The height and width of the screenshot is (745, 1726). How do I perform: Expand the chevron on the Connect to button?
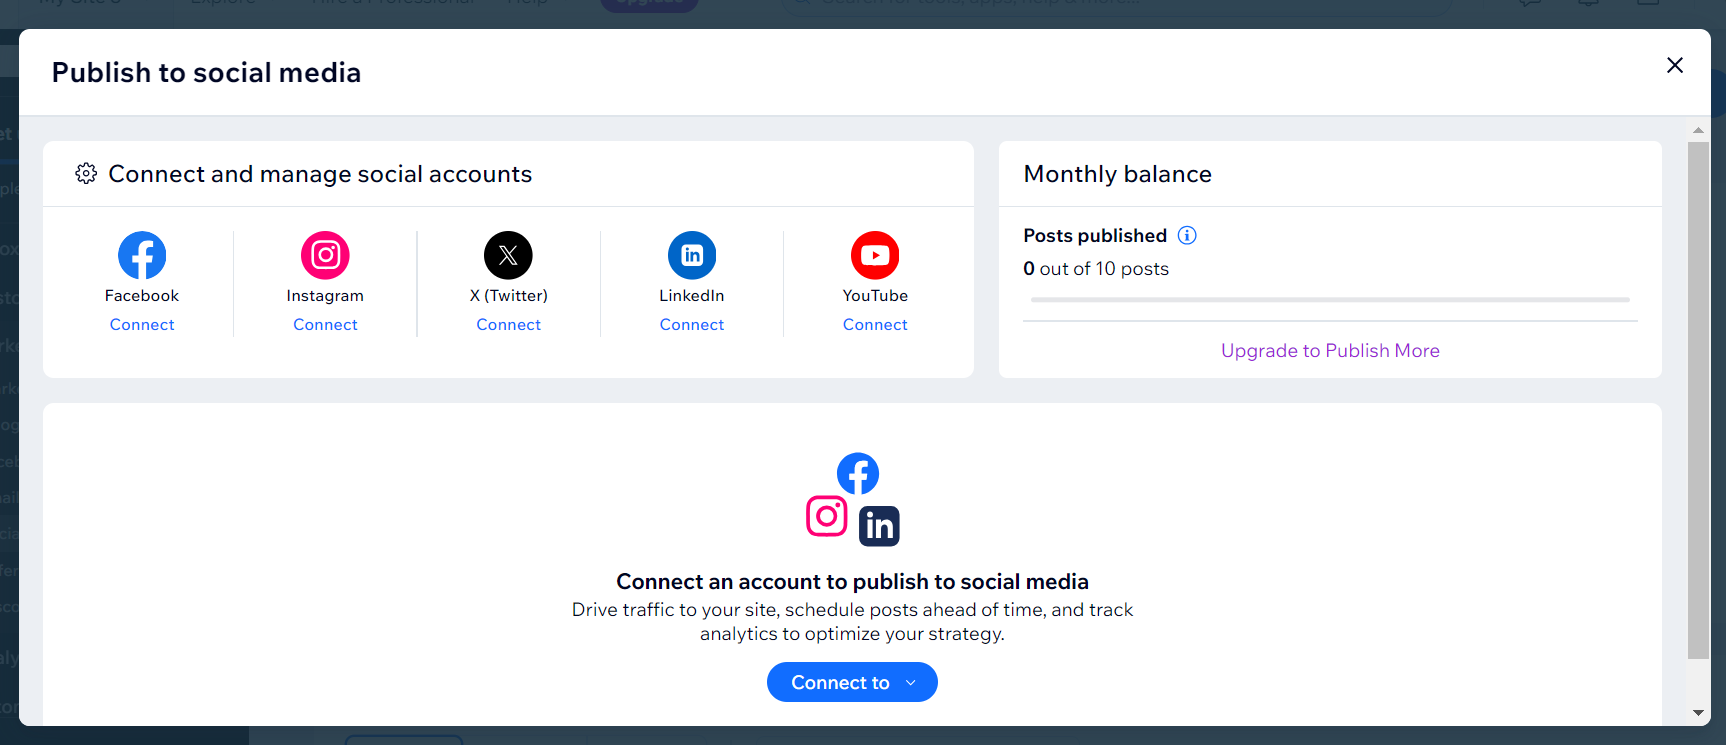point(910,682)
